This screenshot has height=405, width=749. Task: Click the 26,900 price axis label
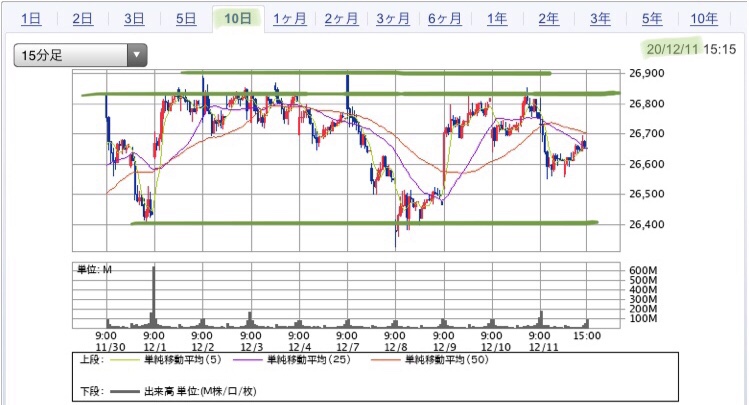pyautogui.click(x=647, y=74)
